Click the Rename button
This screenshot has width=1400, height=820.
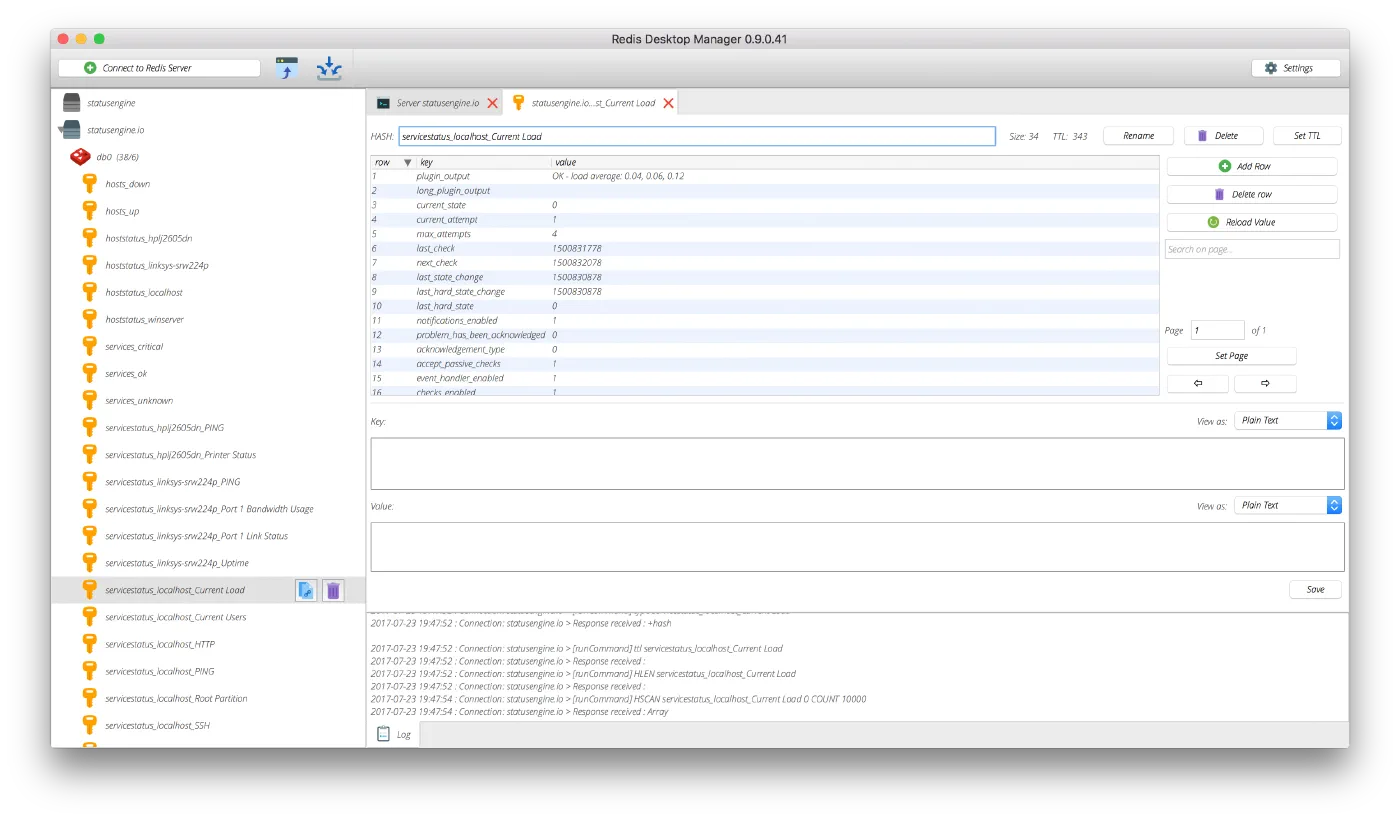pyautogui.click(x=1138, y=136)
